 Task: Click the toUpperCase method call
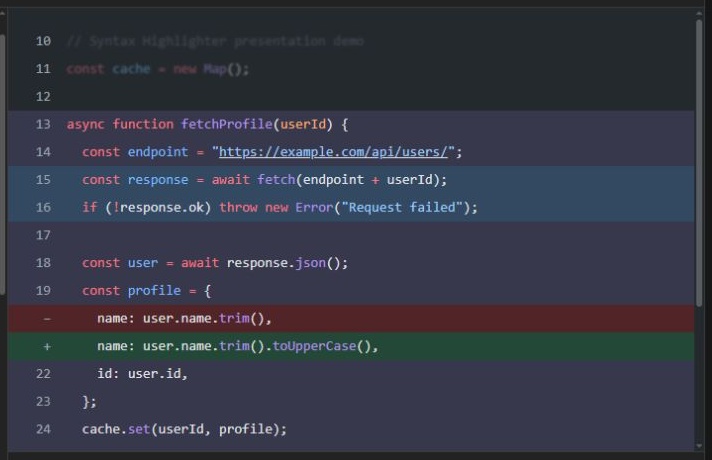tap(314, 346)
